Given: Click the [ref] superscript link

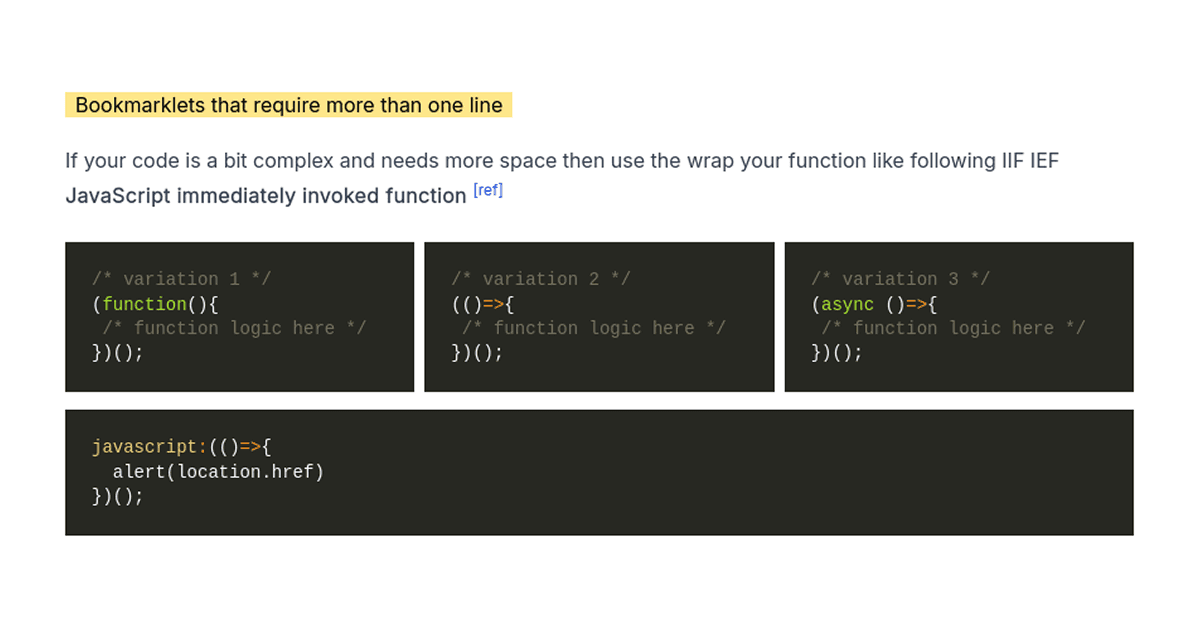Looking at the screenshot, I should (x=487, y=189).
